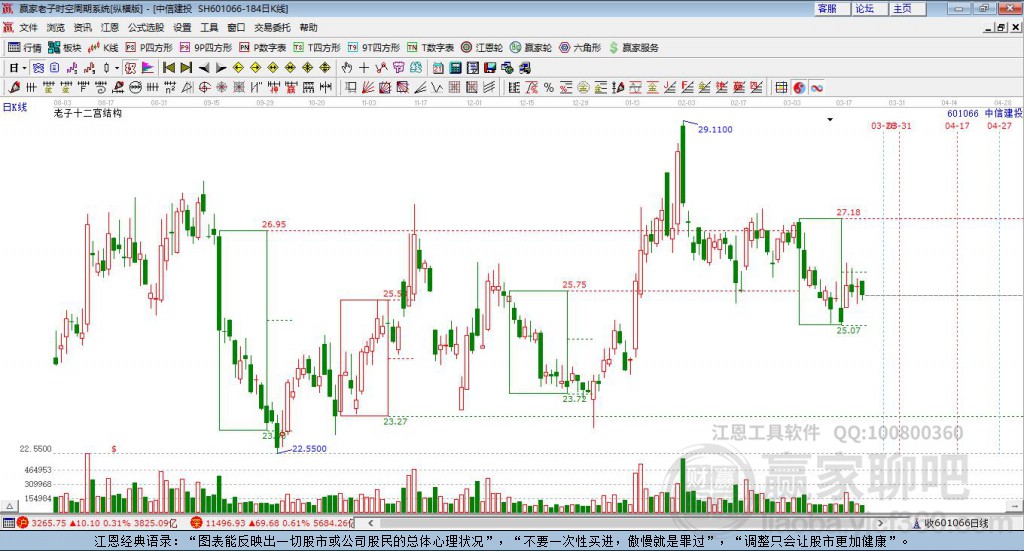Click the horizontal scrollbar left arrow
Viewport: 1024px width, 551px height.
coord(370,523)
